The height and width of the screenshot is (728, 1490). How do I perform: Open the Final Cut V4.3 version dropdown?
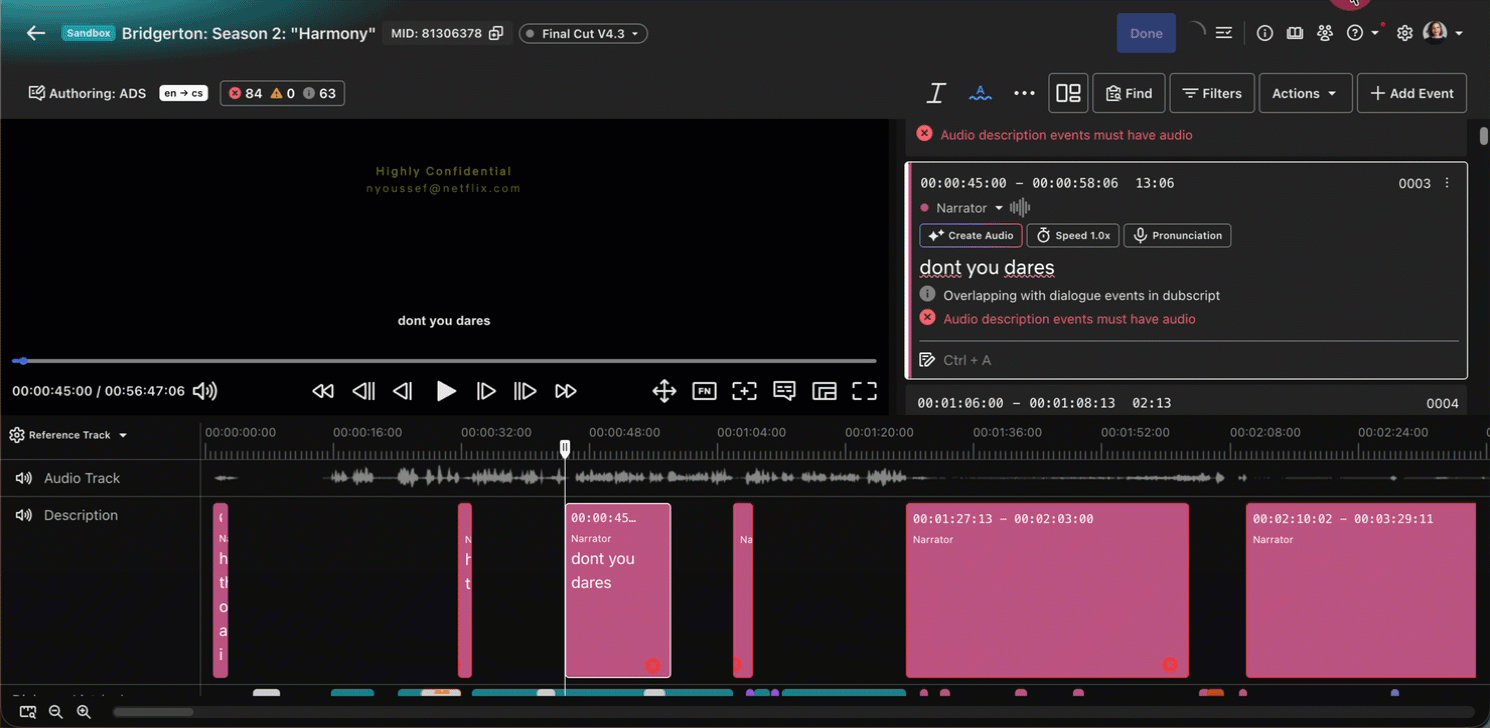(583, 34)
